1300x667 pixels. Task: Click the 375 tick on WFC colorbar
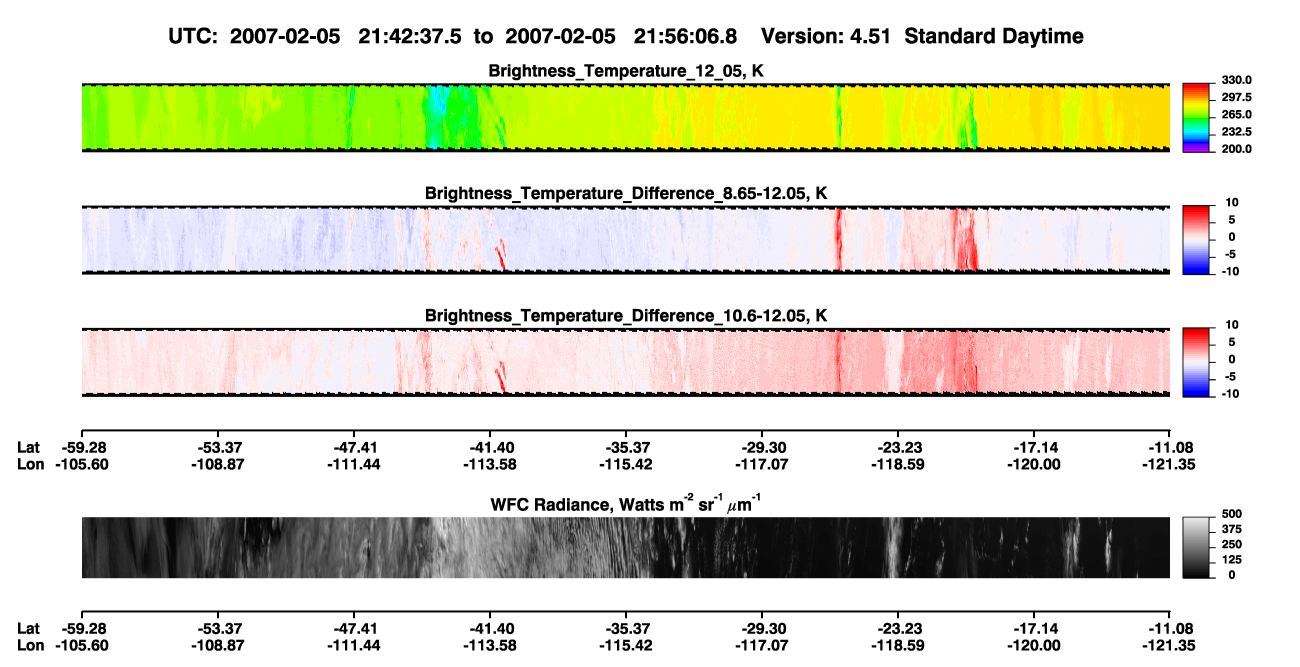tap(1231, 529)
